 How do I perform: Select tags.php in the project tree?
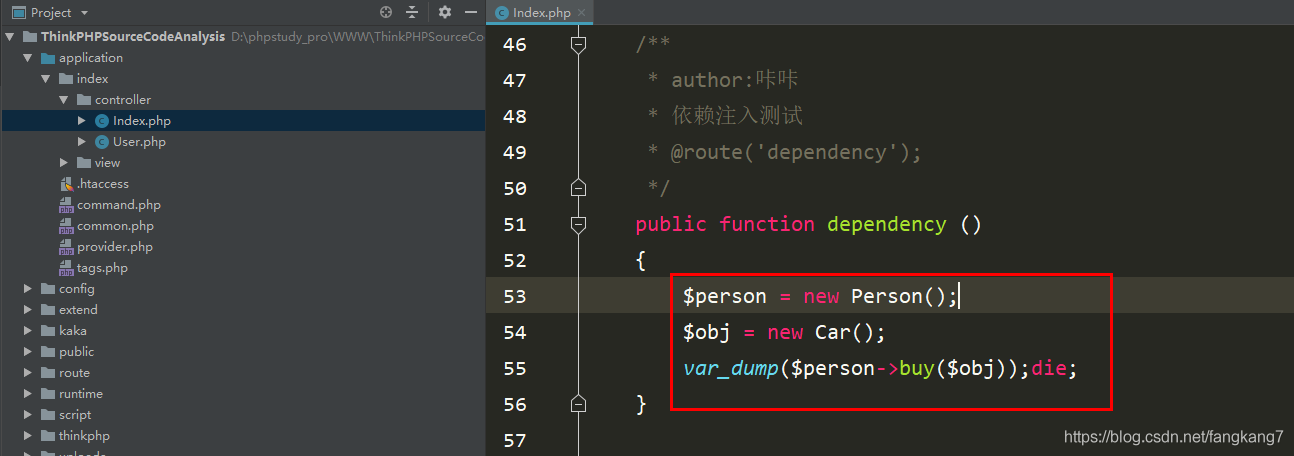[x=102, y=268]
